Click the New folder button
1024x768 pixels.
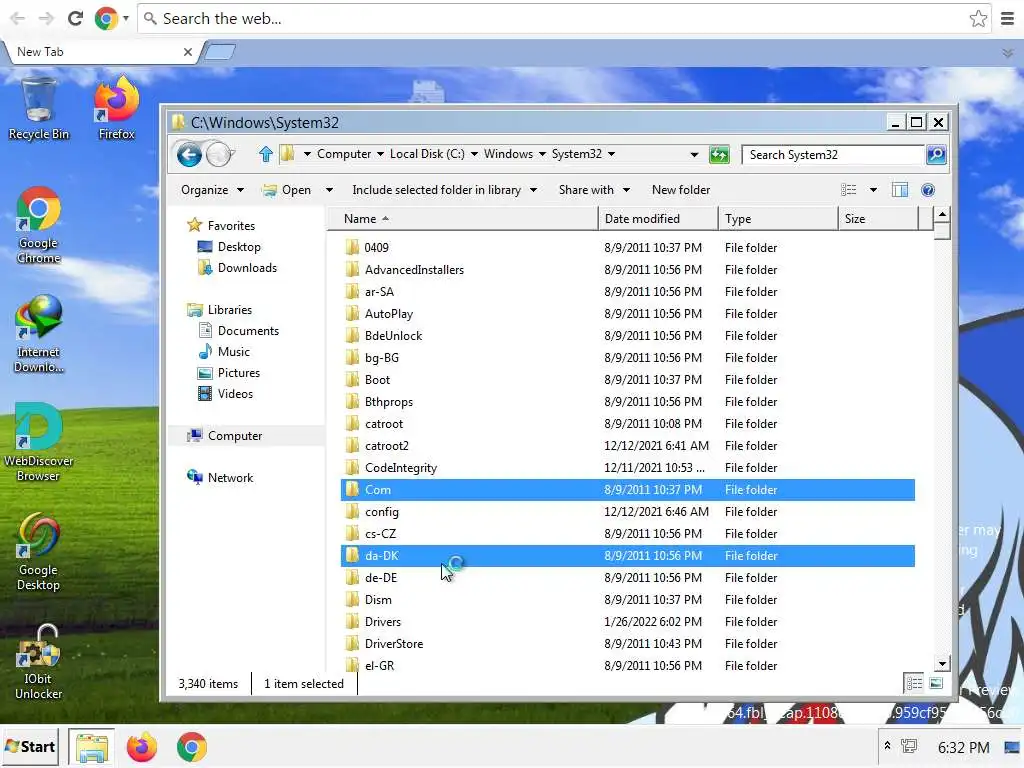pyautogui.click(x=680, y=190)
